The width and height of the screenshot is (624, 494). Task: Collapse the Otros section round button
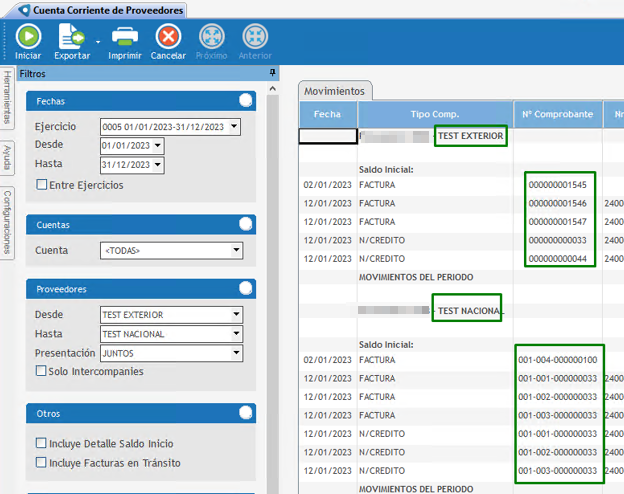pyautogui.click(x=246, y=413)
